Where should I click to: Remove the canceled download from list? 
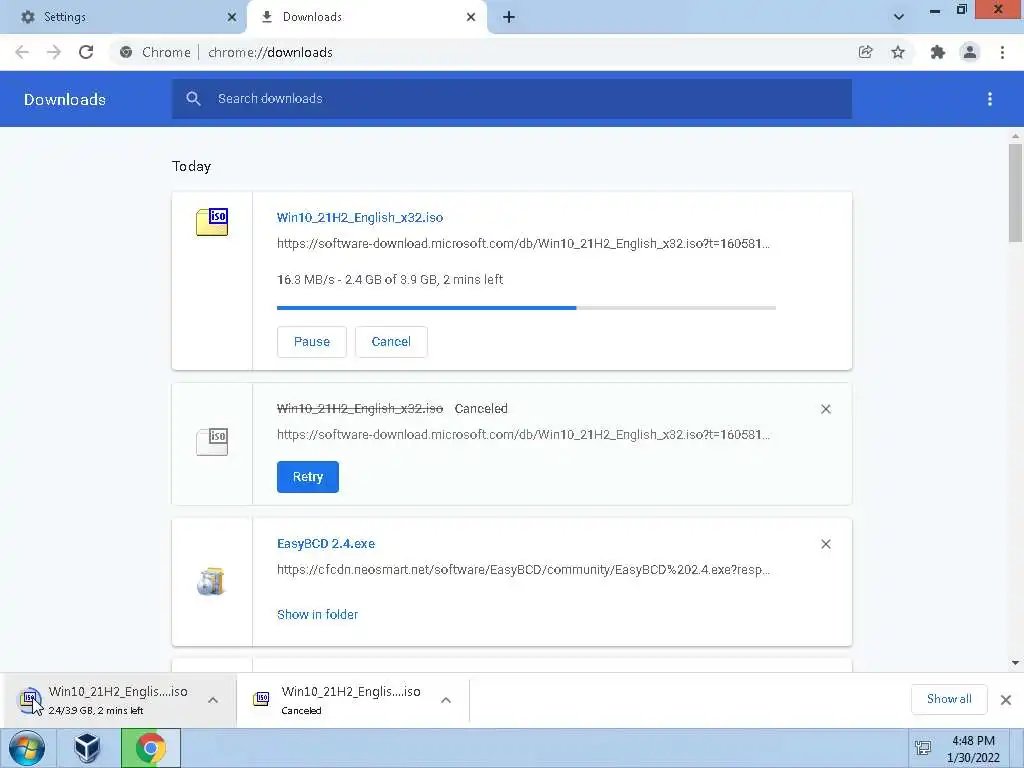(825, 409)
